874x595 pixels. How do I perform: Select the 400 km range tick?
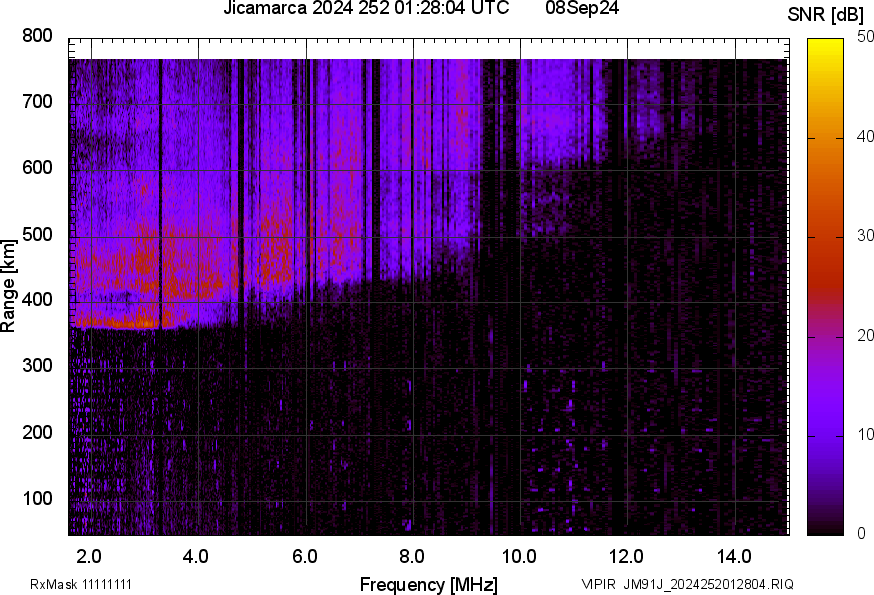tap(36, 298)
